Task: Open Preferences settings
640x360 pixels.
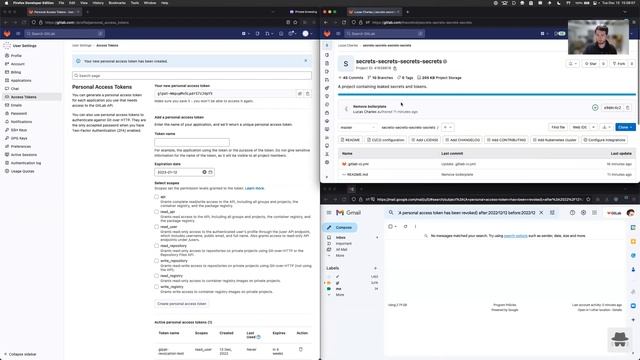Action: (x=21, y=147)
